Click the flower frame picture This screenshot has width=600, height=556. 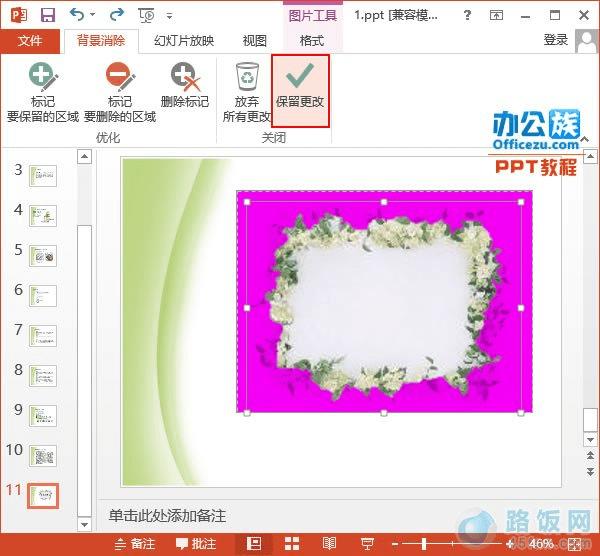click(x=384, y=302)
